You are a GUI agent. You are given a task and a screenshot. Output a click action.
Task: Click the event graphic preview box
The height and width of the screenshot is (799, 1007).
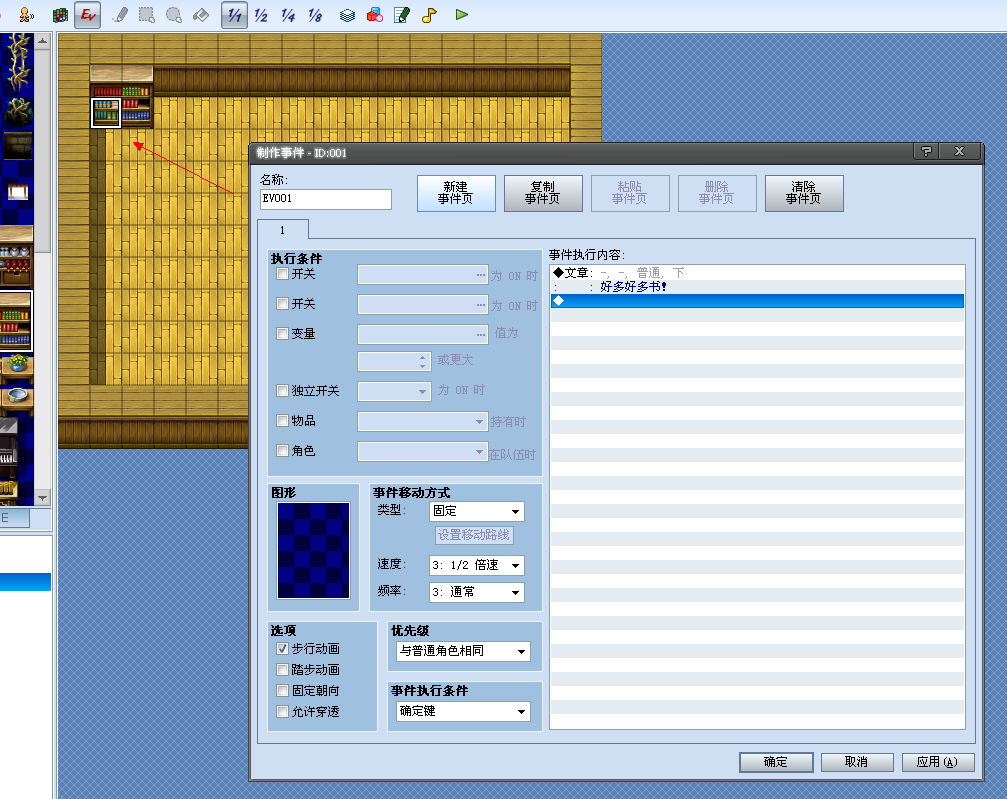[x=313, y=550]
